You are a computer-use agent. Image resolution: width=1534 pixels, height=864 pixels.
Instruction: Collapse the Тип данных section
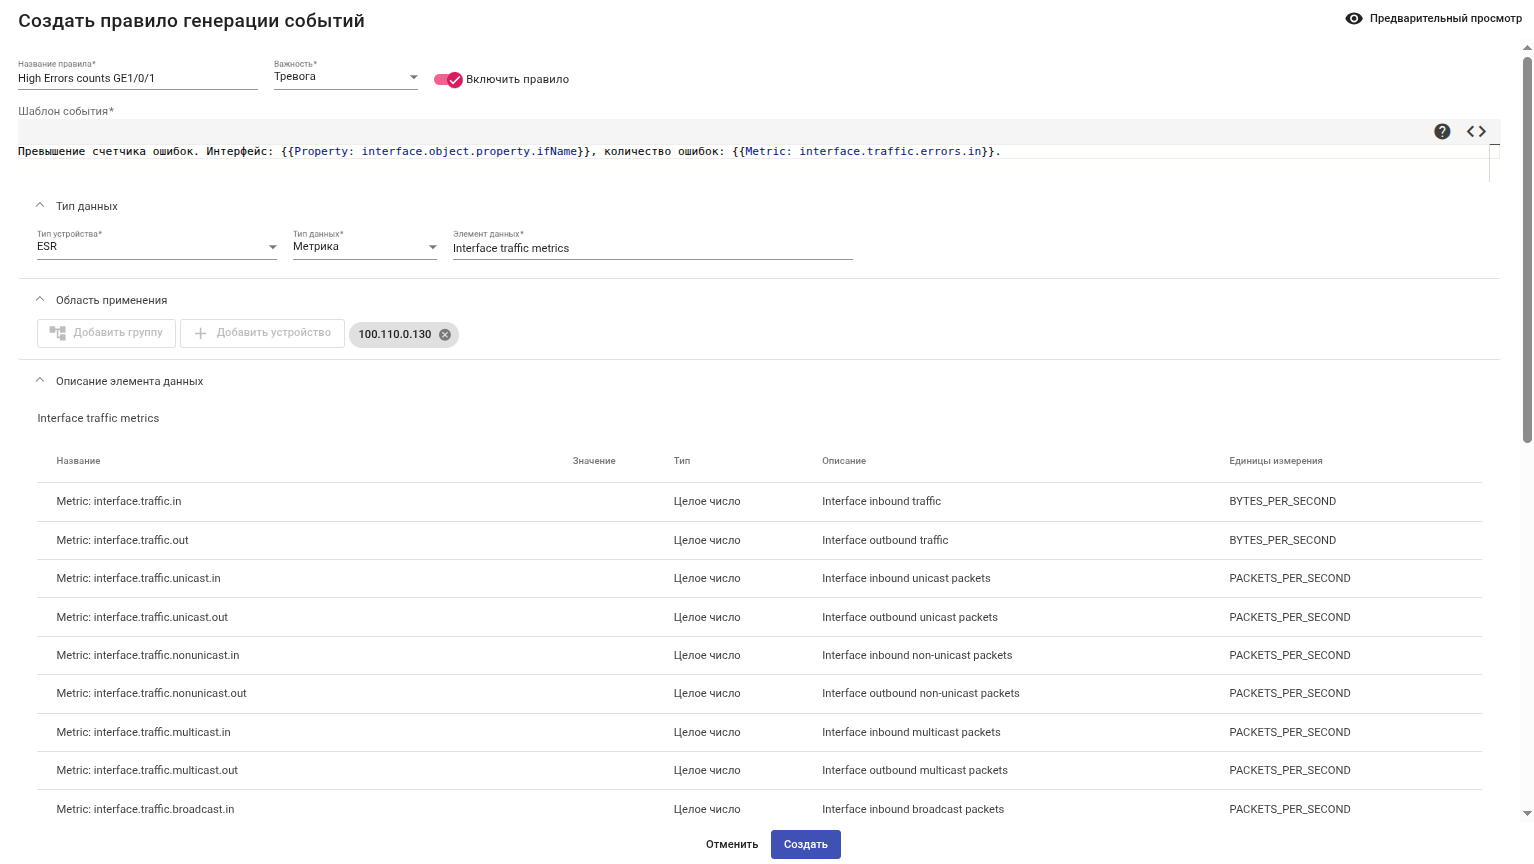(40, 206)
